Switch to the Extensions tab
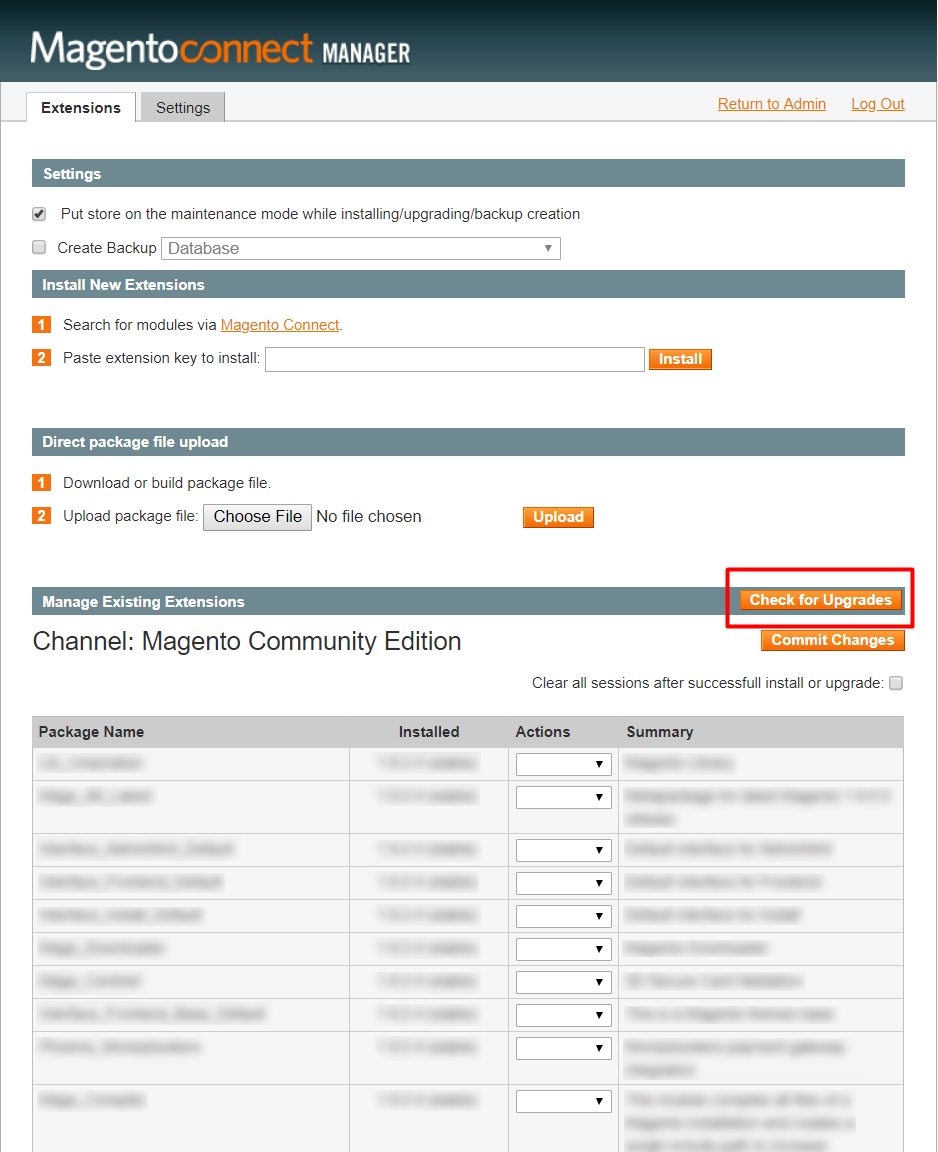The image size is (938, 1152). coord(81,107)
